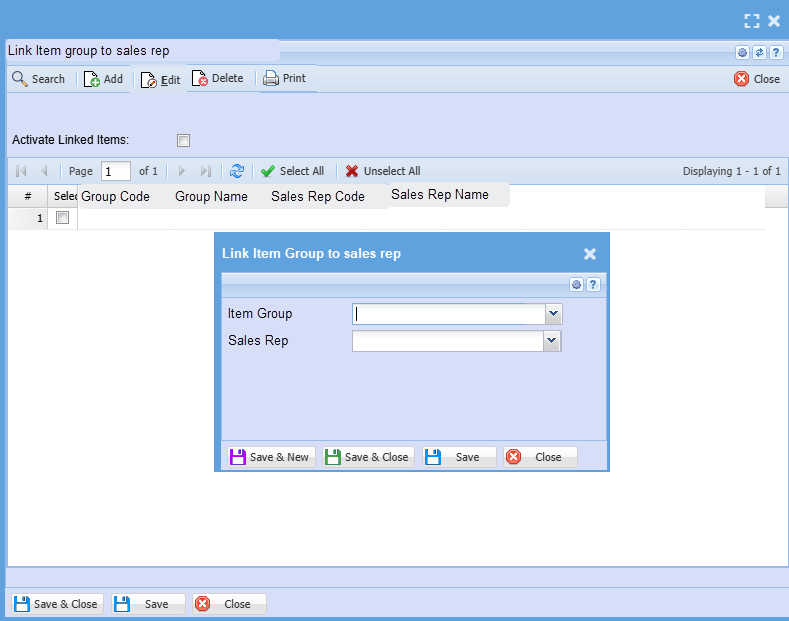Go to the next page arrow
This screenshot has width=789, height=621.
182,171
